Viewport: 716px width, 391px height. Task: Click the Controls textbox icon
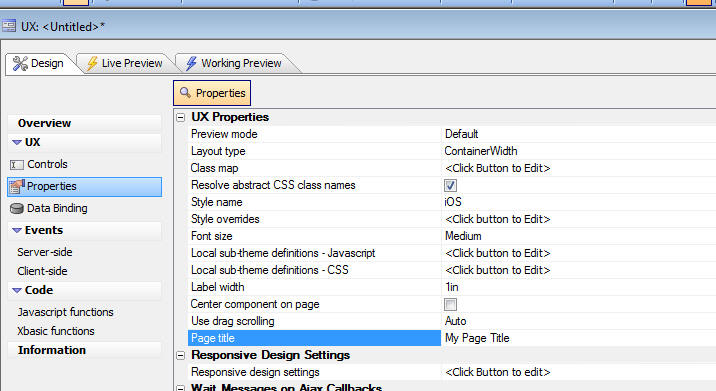pyautogui.click(x=16, y=164)
